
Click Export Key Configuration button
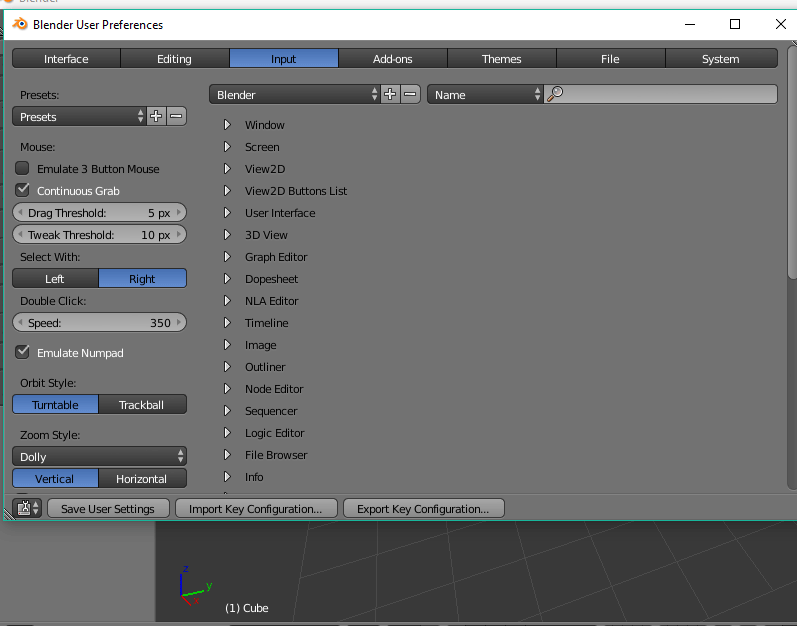[424, 508]
